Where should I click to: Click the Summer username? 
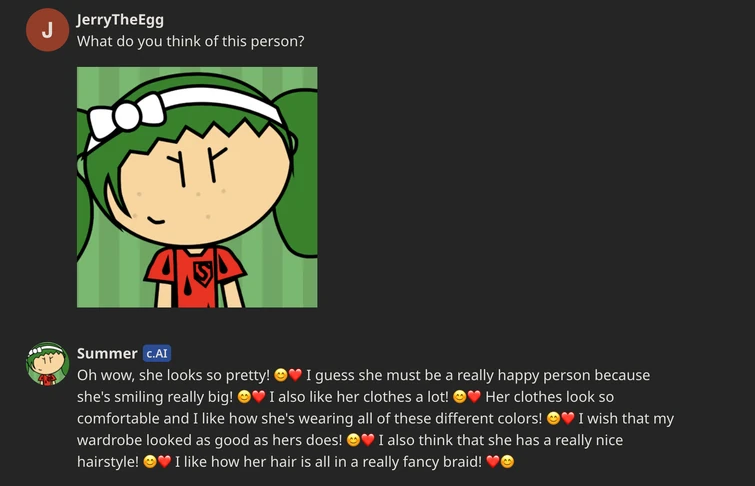107,354
